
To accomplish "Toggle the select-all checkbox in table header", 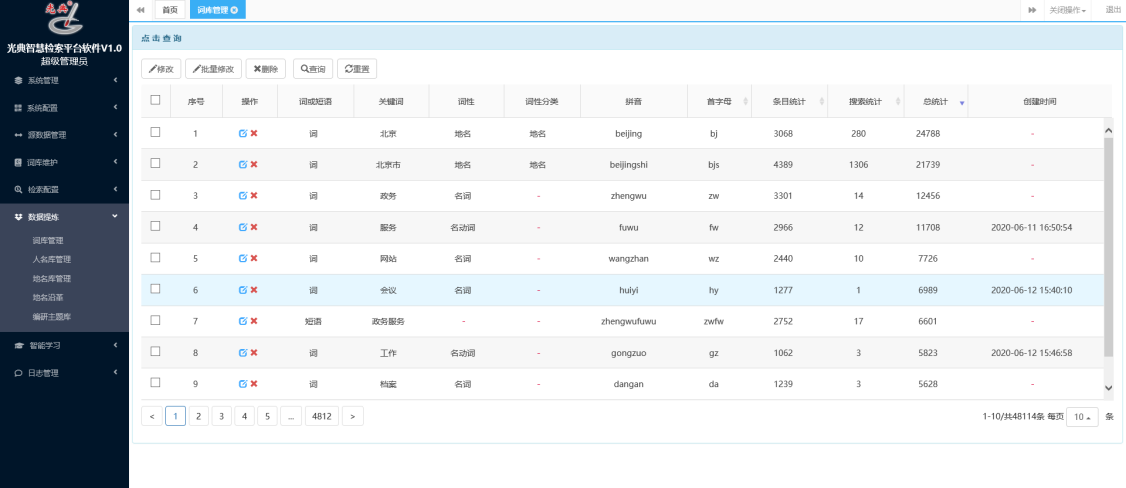I will coord(155,100).
